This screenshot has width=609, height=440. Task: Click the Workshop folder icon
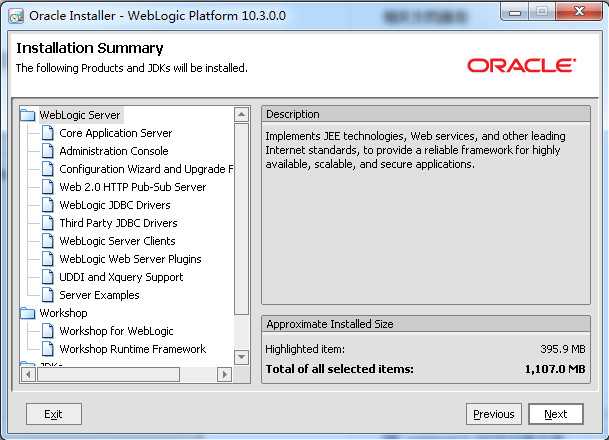tap(28, 313)
